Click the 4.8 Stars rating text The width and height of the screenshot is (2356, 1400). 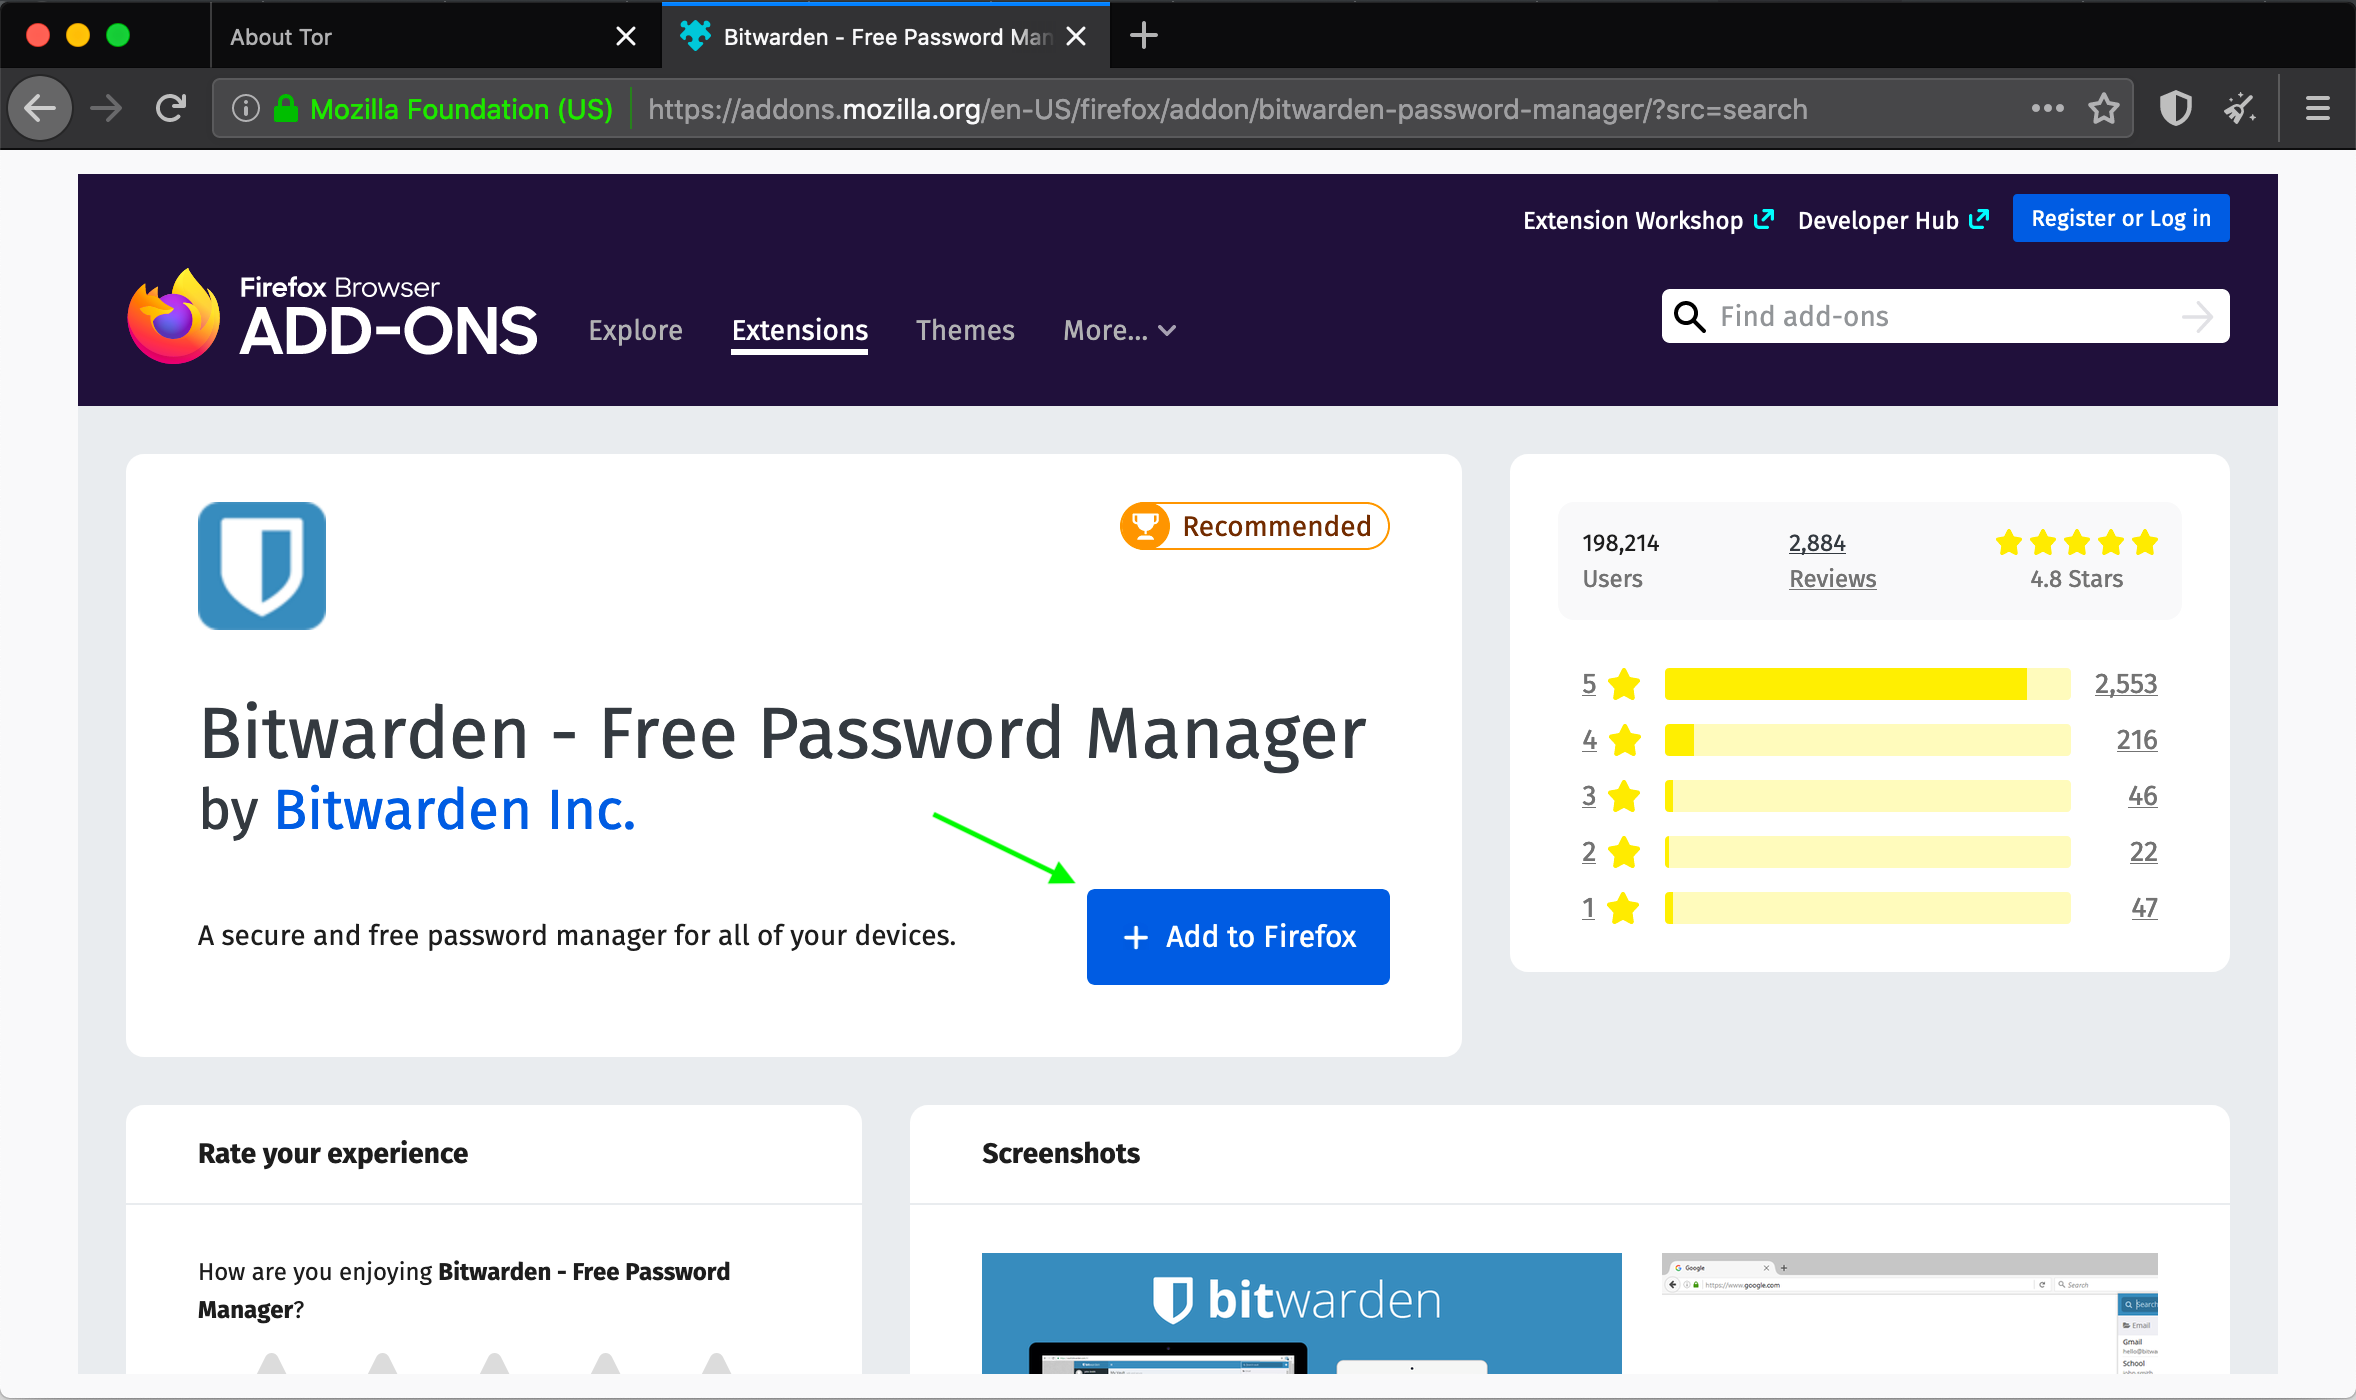click(x=2076, y=579)
